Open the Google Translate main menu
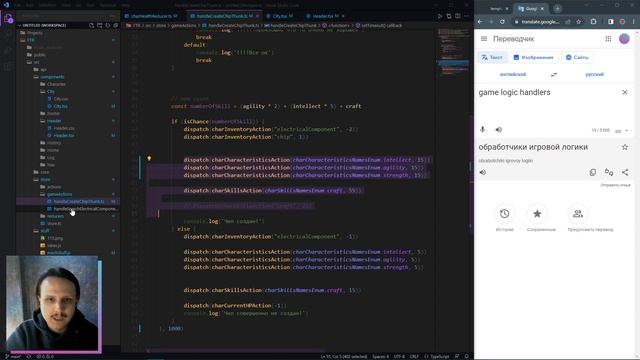Screen dimensions: 640x360 pos(484,39)
